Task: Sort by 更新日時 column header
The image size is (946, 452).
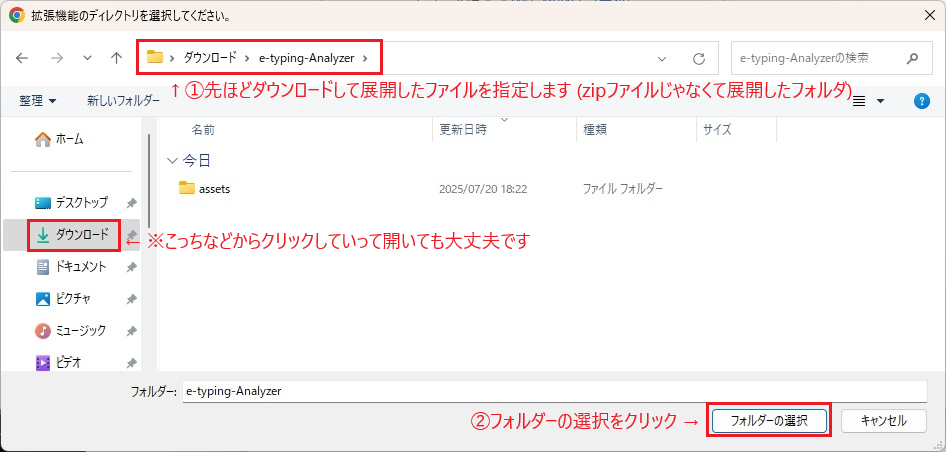Action: coord(462,129)
